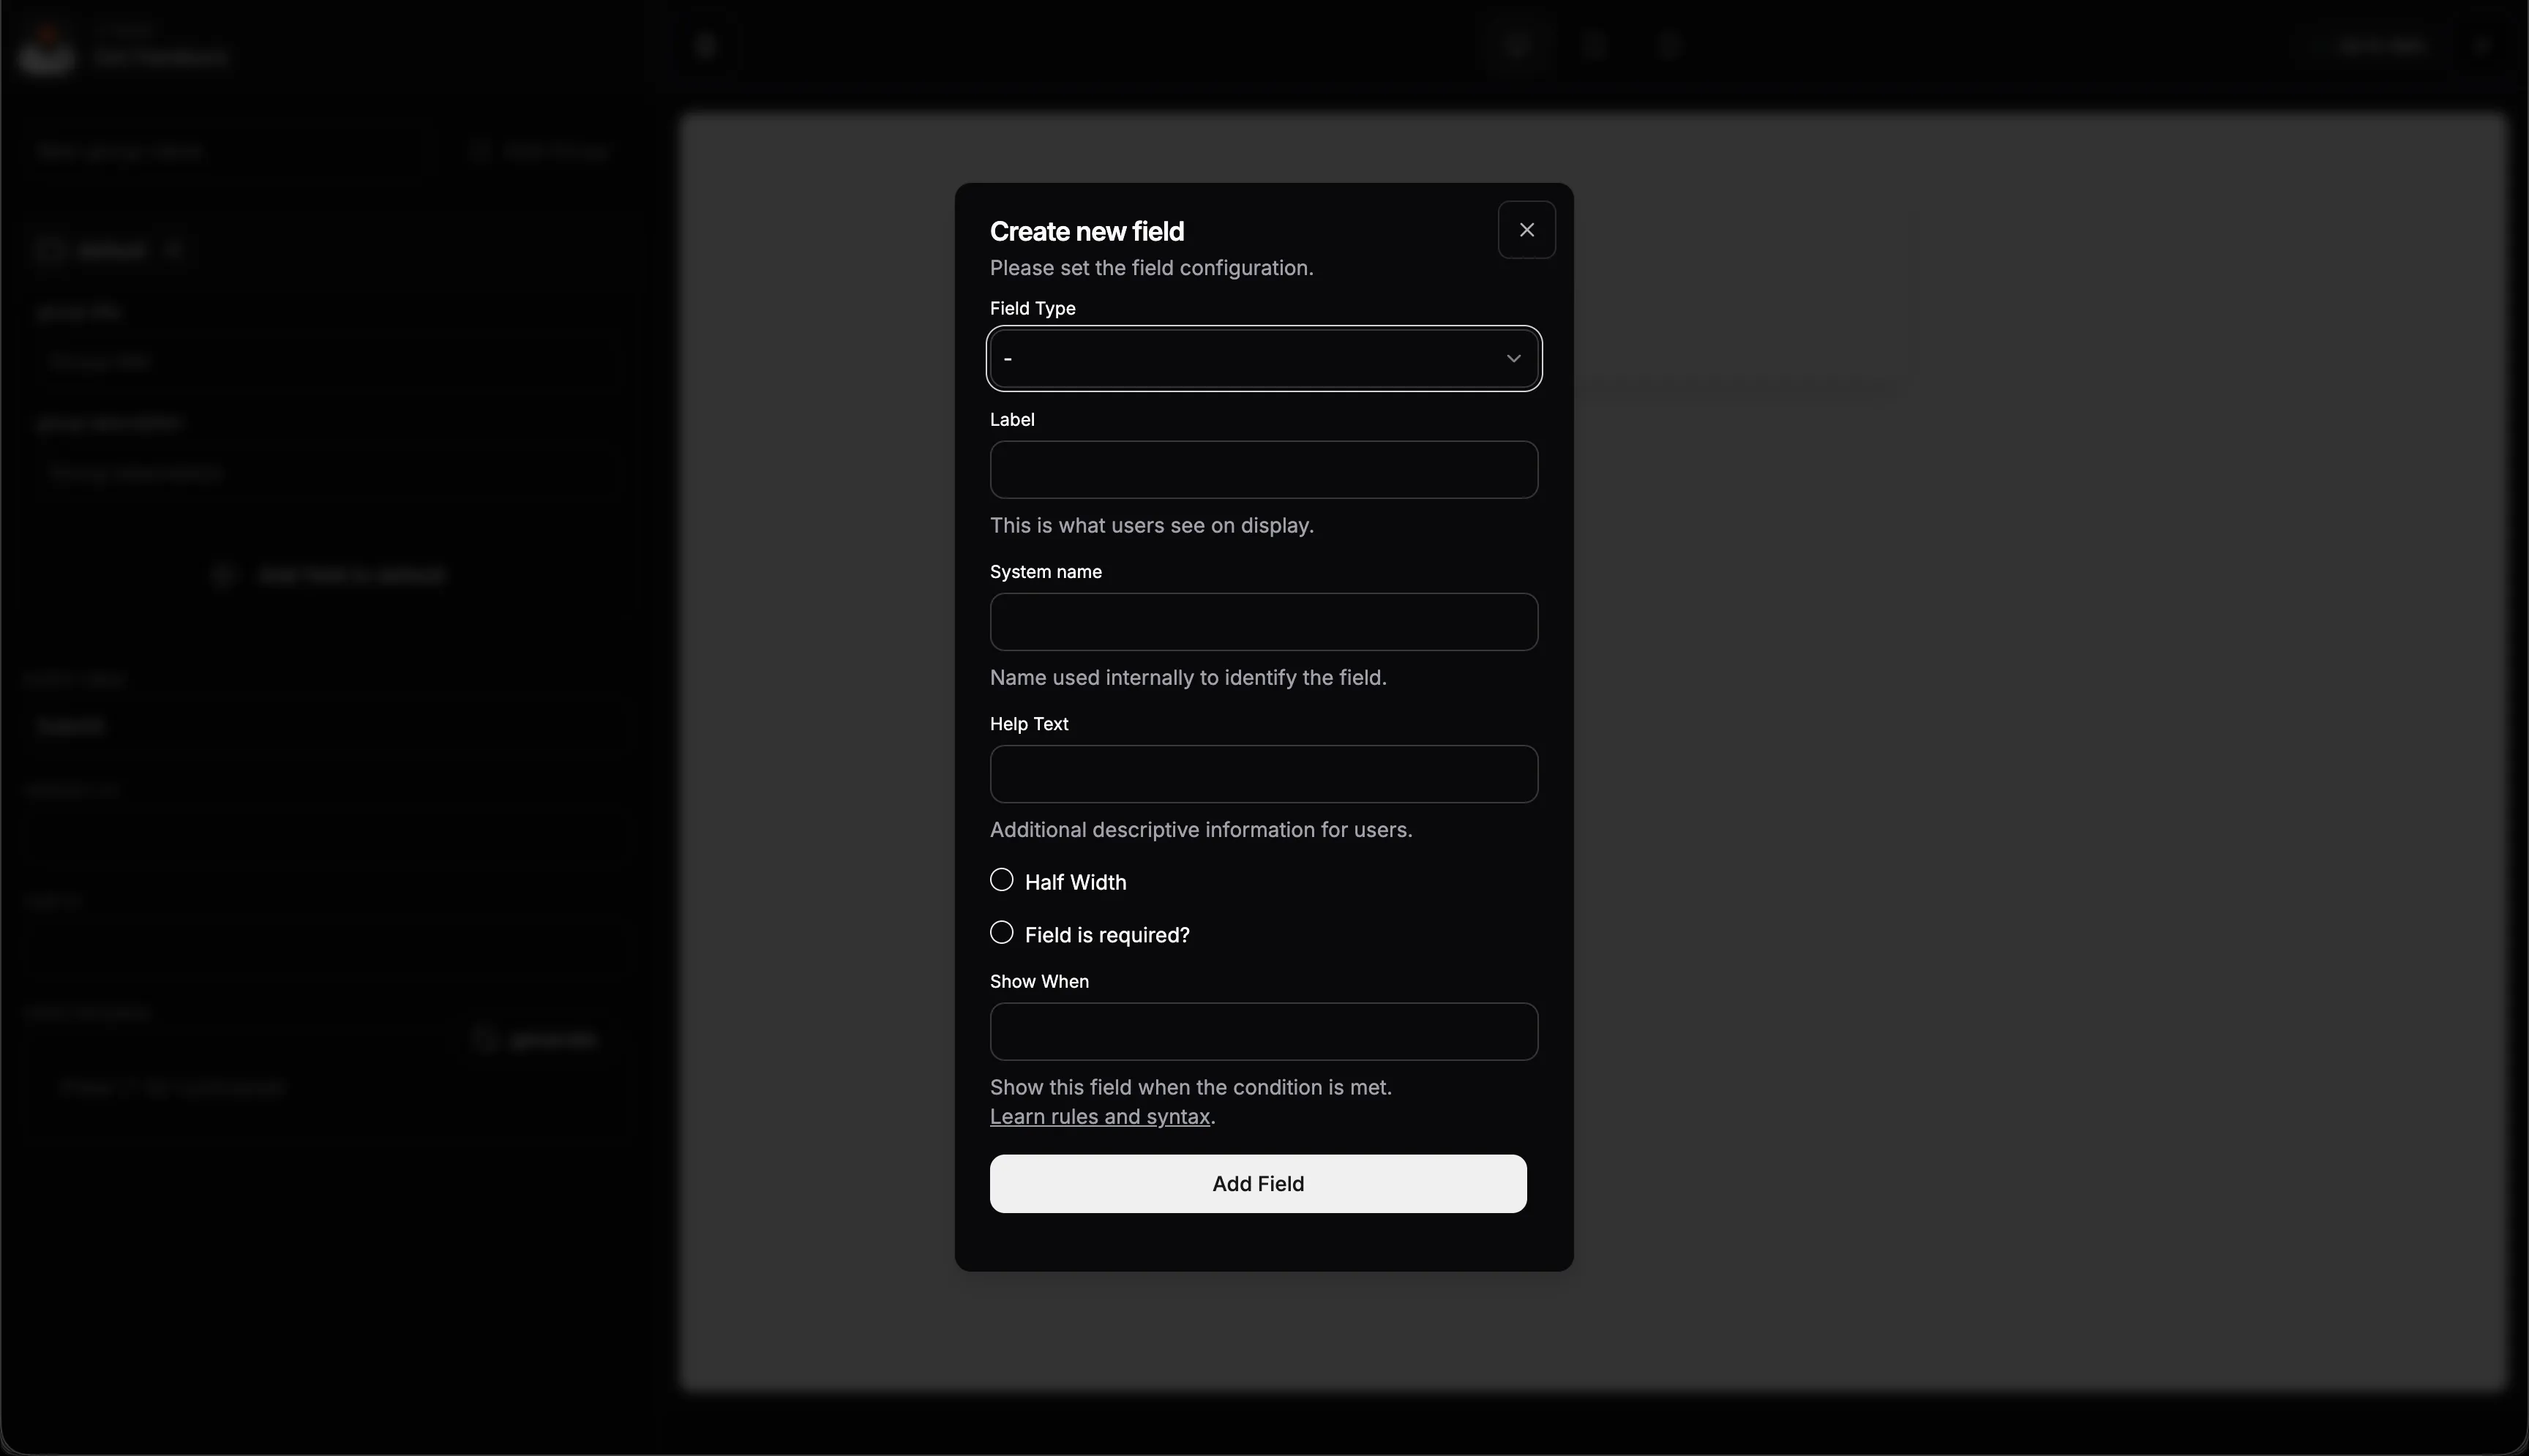Click the dimmed app logo top-left
This screenshot has height=1456, width=2529.
[46, 50]
